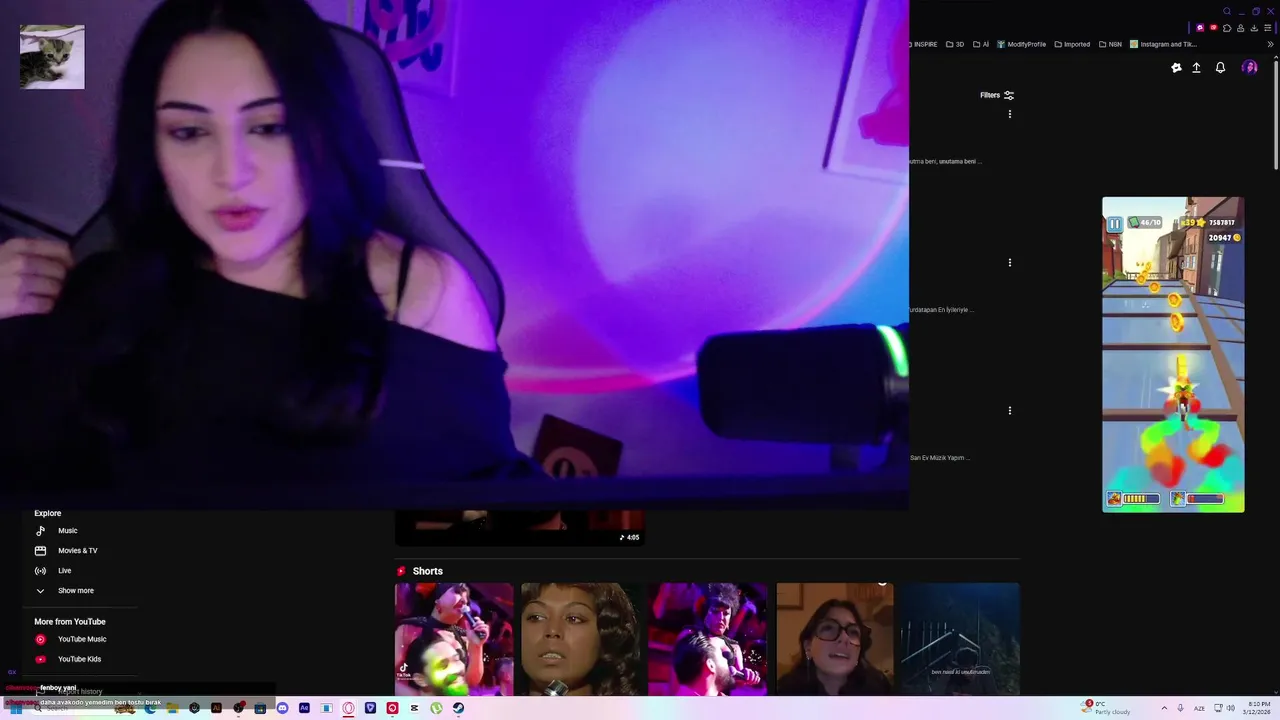Open the search Filters control
The height and width of the screenshot is (720, 1280).
tap(997, 95)
